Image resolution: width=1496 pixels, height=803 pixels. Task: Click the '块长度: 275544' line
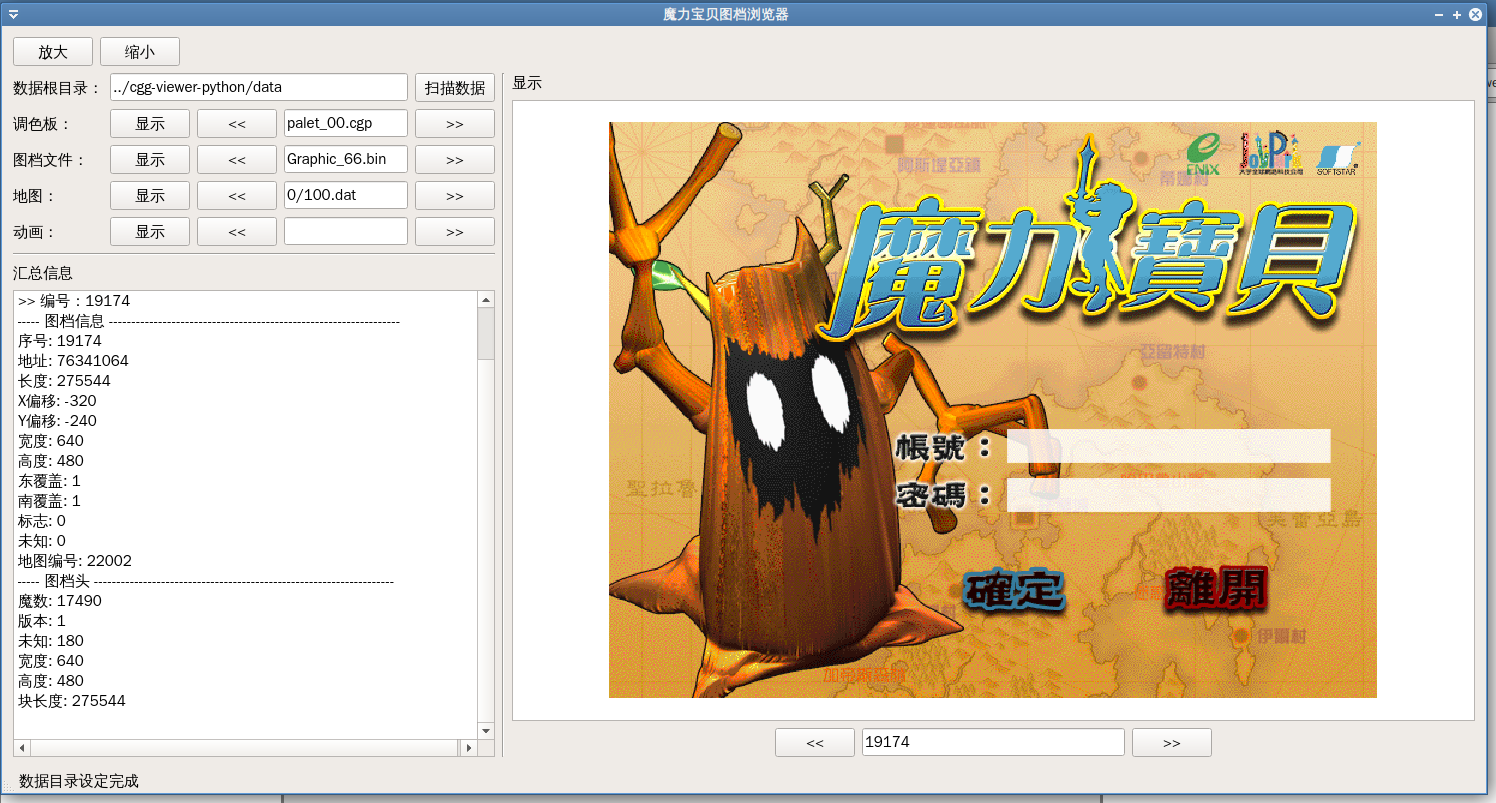click(x=72, y=701)
